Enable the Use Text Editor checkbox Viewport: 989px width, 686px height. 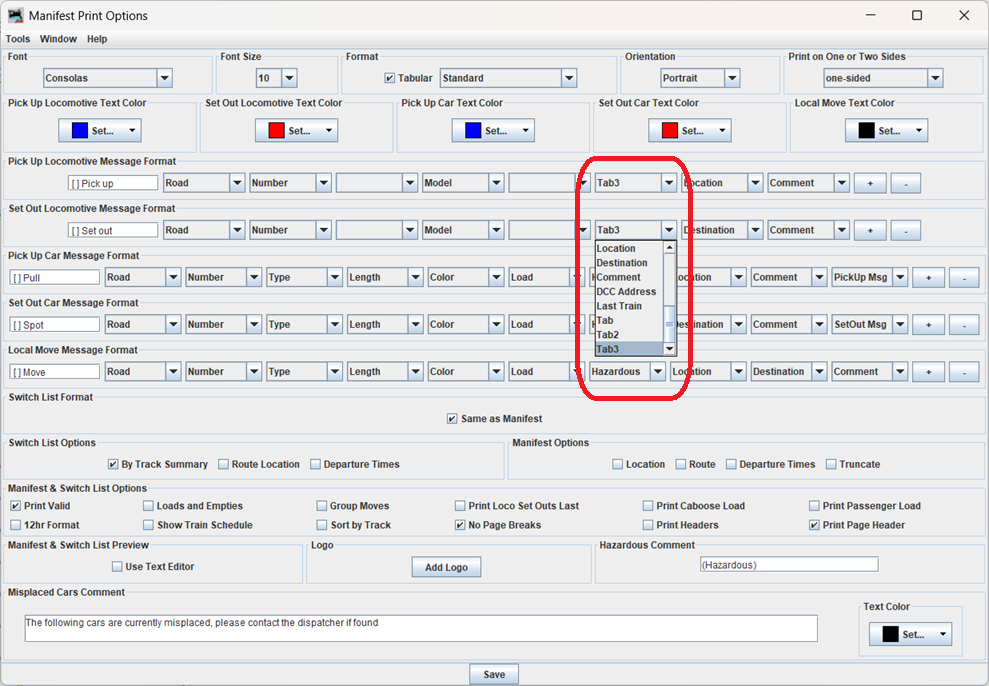(x=117, y=566)
